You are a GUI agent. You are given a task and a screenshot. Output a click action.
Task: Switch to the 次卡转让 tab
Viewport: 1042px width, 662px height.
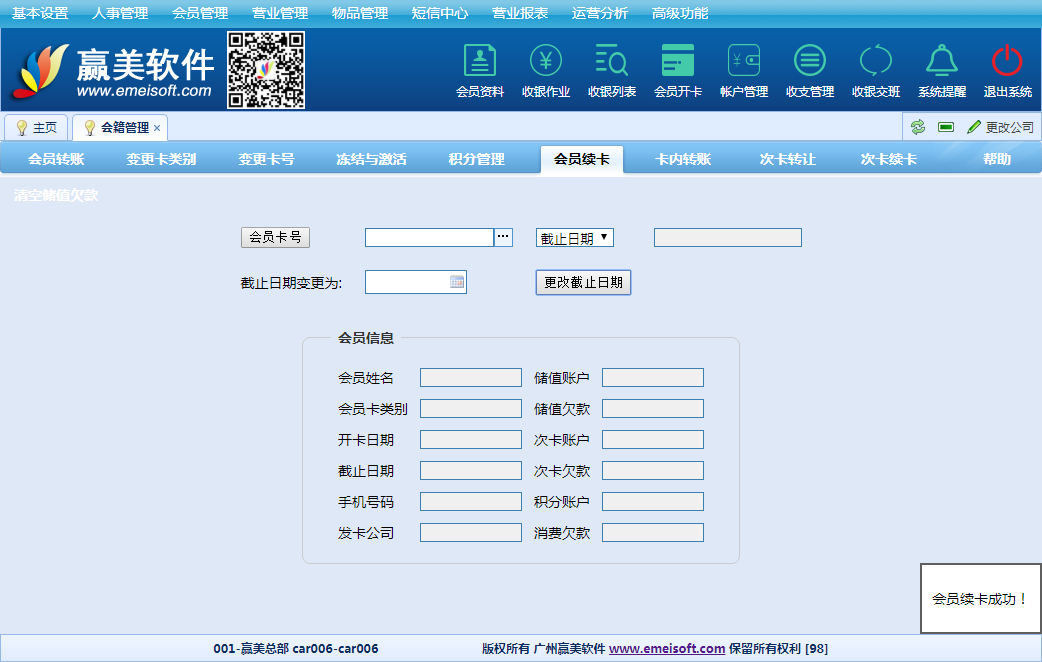[789, 158]
